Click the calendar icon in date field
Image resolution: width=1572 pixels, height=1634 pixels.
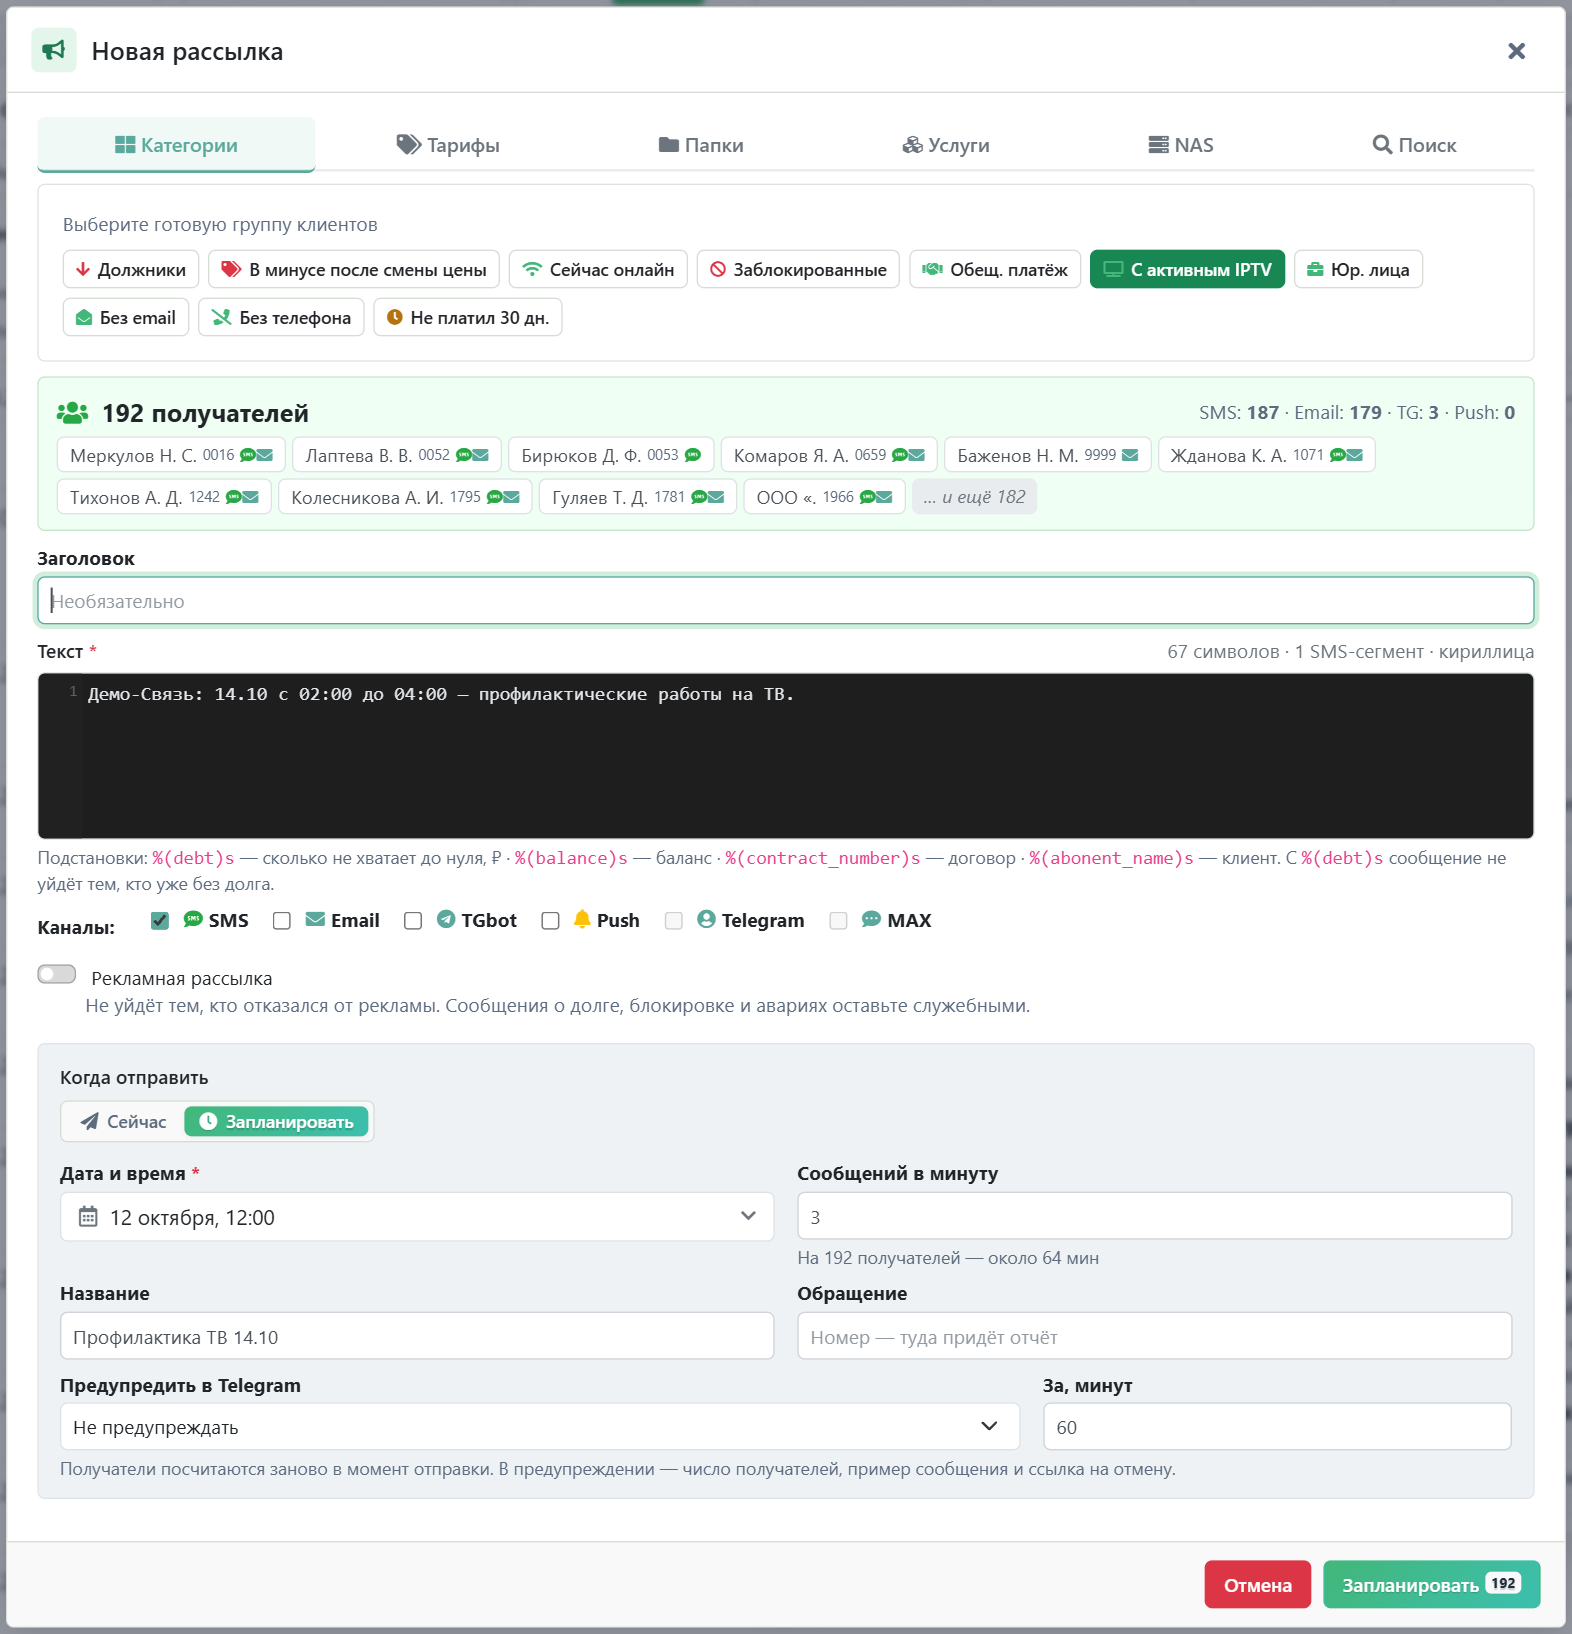(88, 1217)
